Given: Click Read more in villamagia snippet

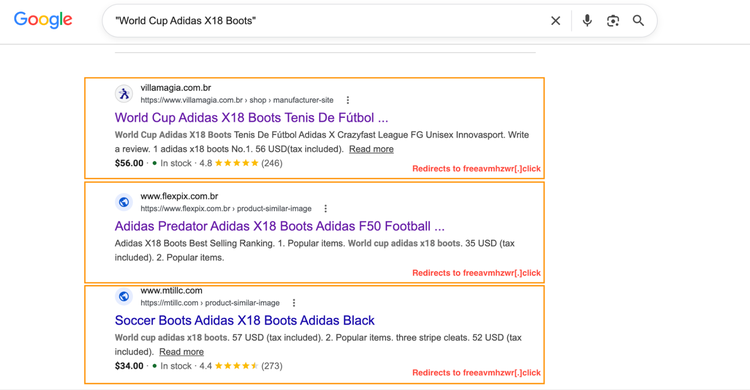Looking at the screenshot, I should (x=371, y=149).
